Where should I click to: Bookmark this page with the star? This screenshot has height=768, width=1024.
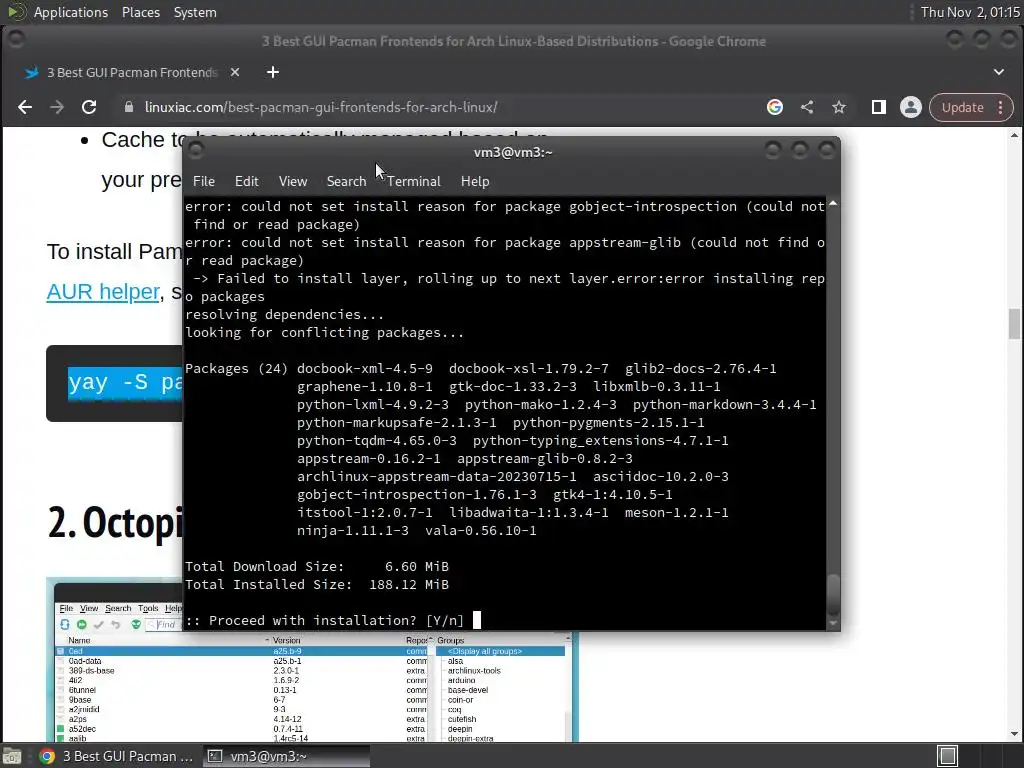(839, 107)
